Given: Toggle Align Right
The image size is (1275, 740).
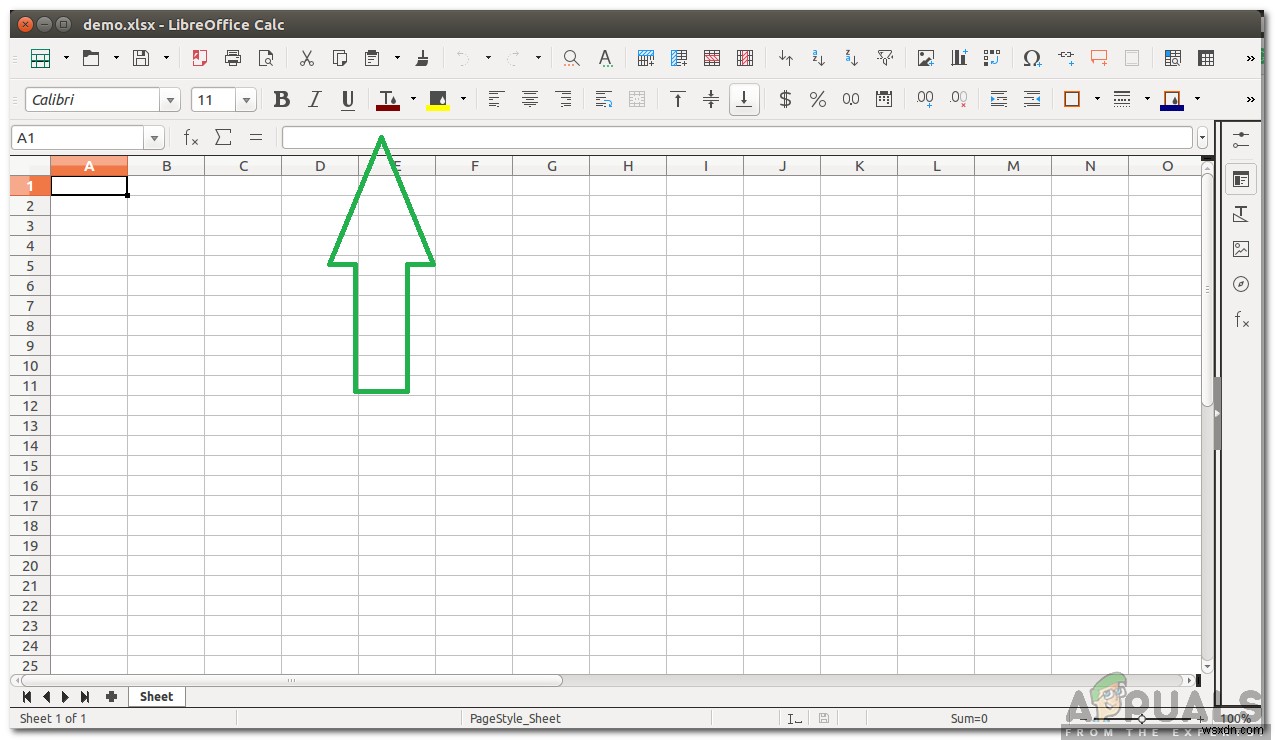Looking at the screenshot, I should coord(563,99).
